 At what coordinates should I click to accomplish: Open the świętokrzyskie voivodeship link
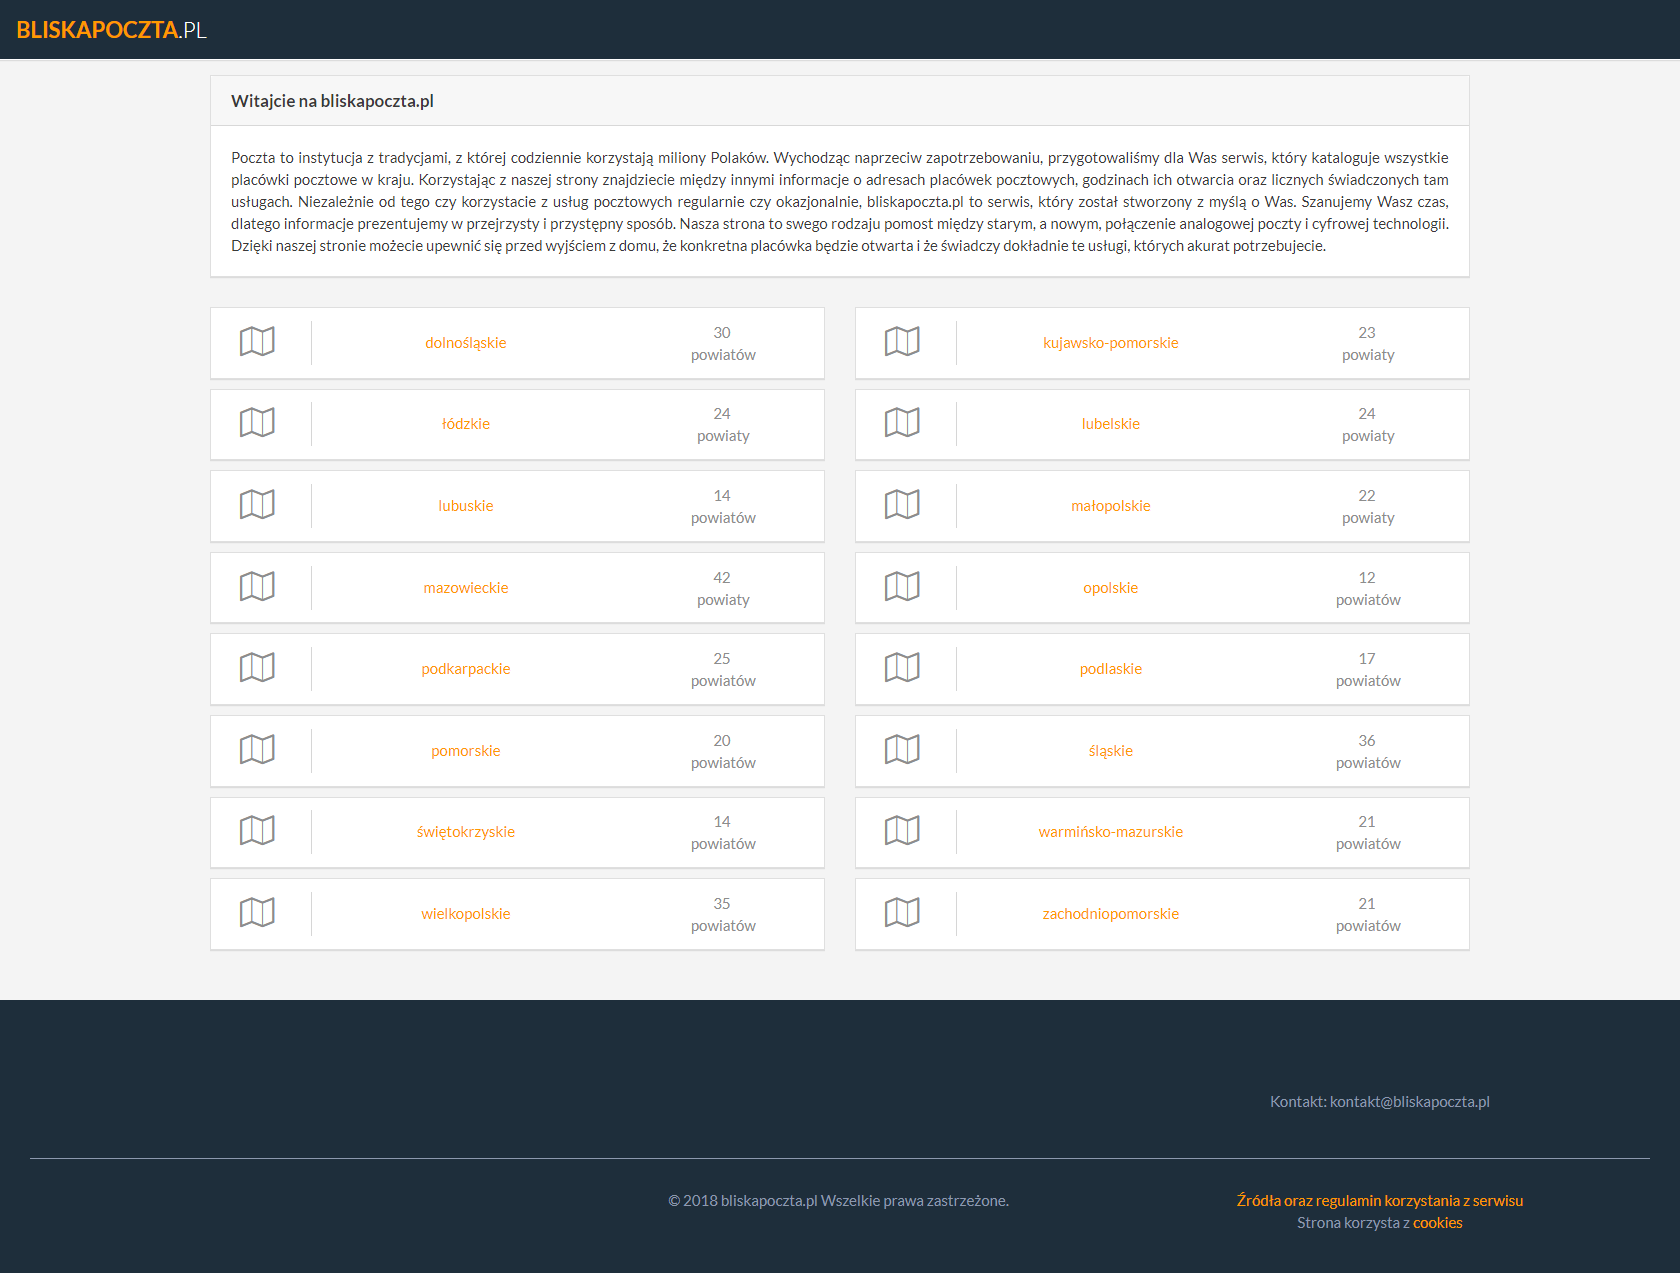coord(466,832)
